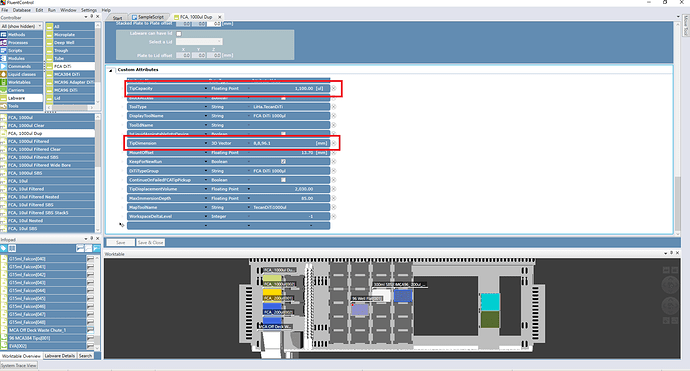Image resolution: width=690 pixels, height=371 pixels.
Task: Open the All (show hidden) filter dropdown
Action: pyautogui.click(x=22, y=26)
